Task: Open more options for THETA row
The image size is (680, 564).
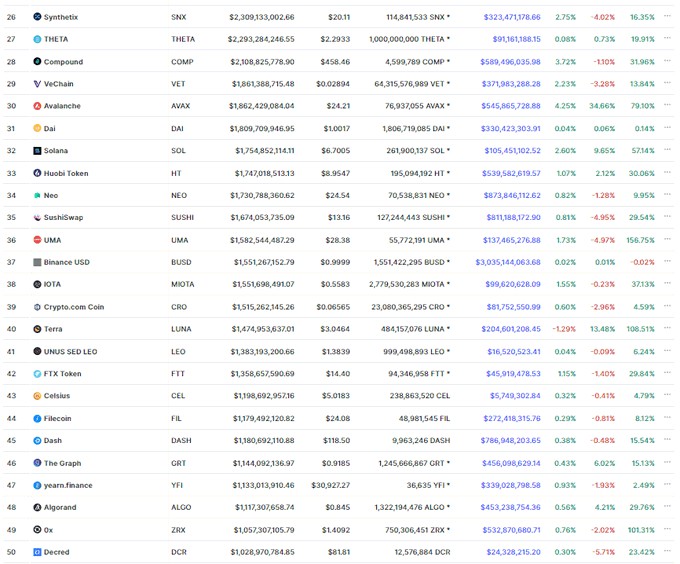Action: tap(667, 38)
